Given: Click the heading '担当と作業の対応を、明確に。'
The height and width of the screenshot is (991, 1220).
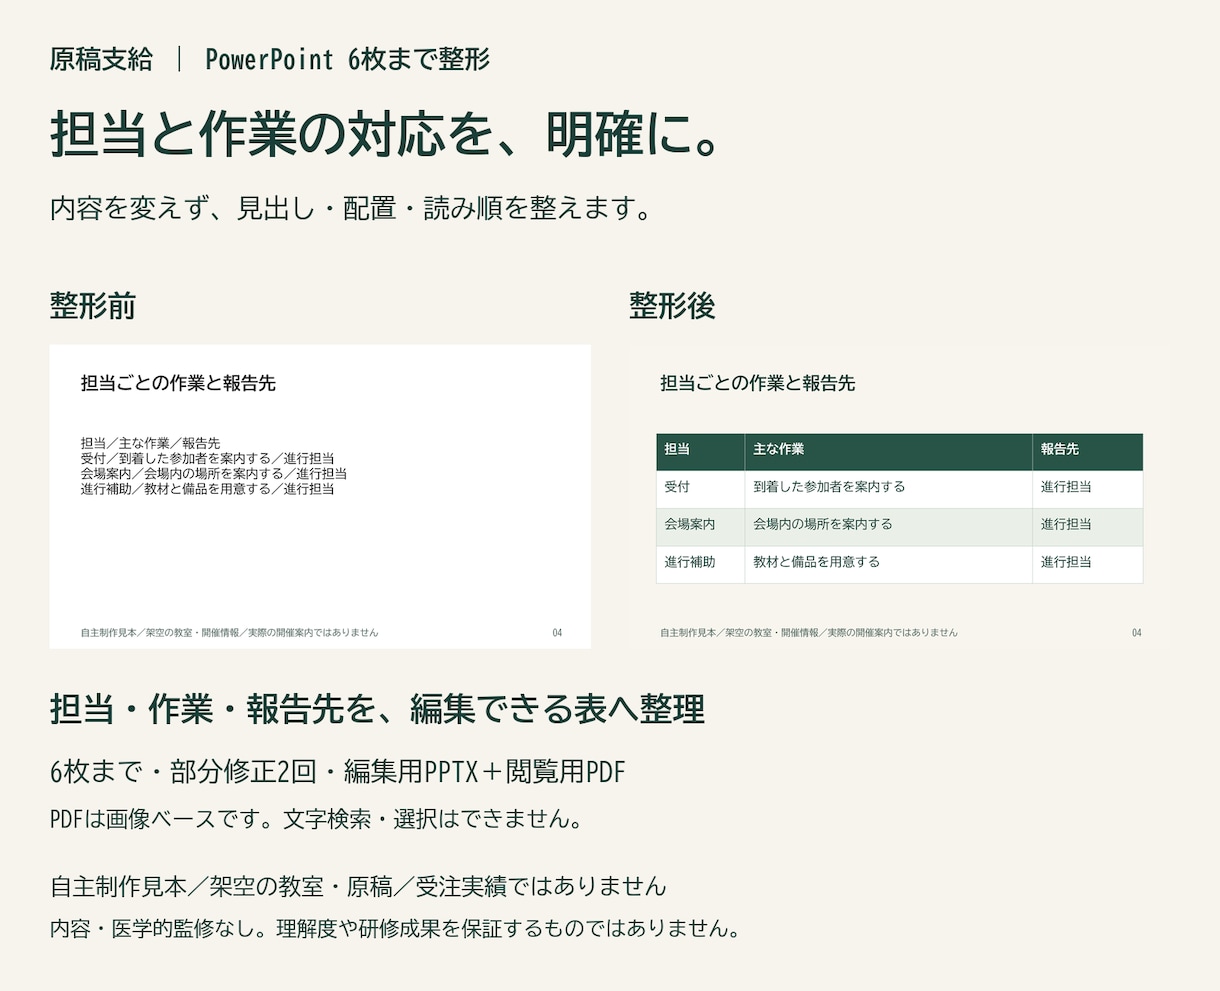Looking at the screenshot, I should pos(385,135).
